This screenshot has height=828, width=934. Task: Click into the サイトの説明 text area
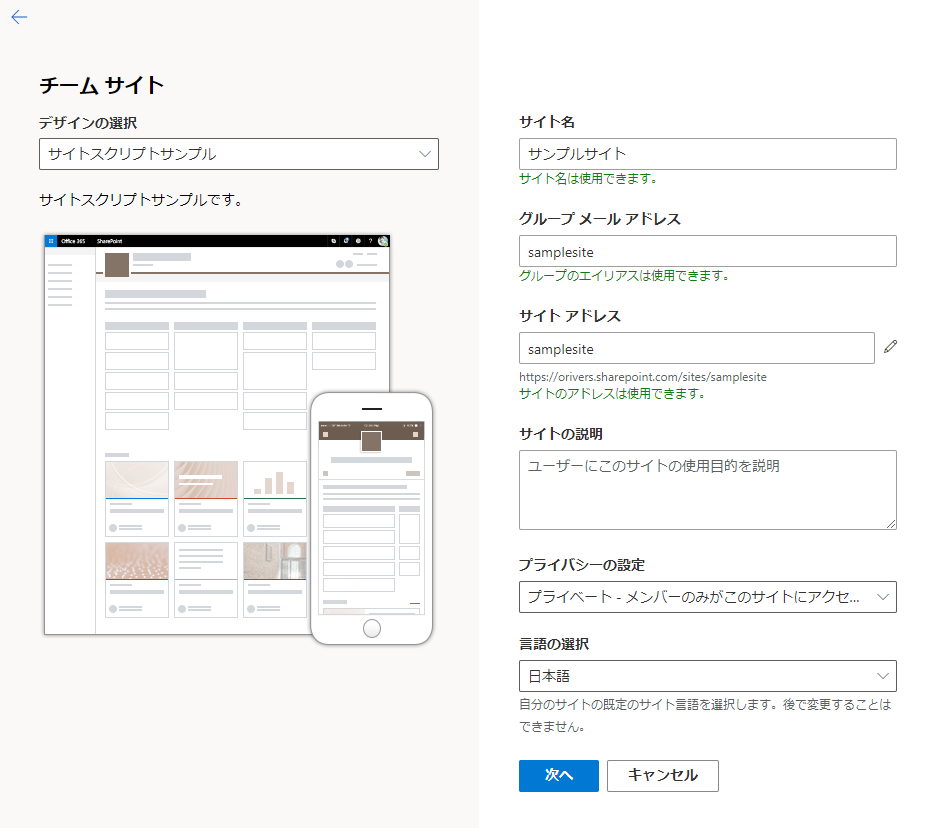click(x=707, y=489)
